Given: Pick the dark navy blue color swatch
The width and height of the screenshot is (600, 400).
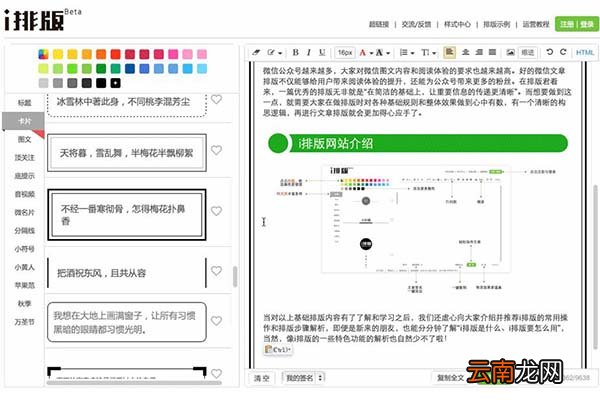Looking at the screenshot, I should [130, 69].
